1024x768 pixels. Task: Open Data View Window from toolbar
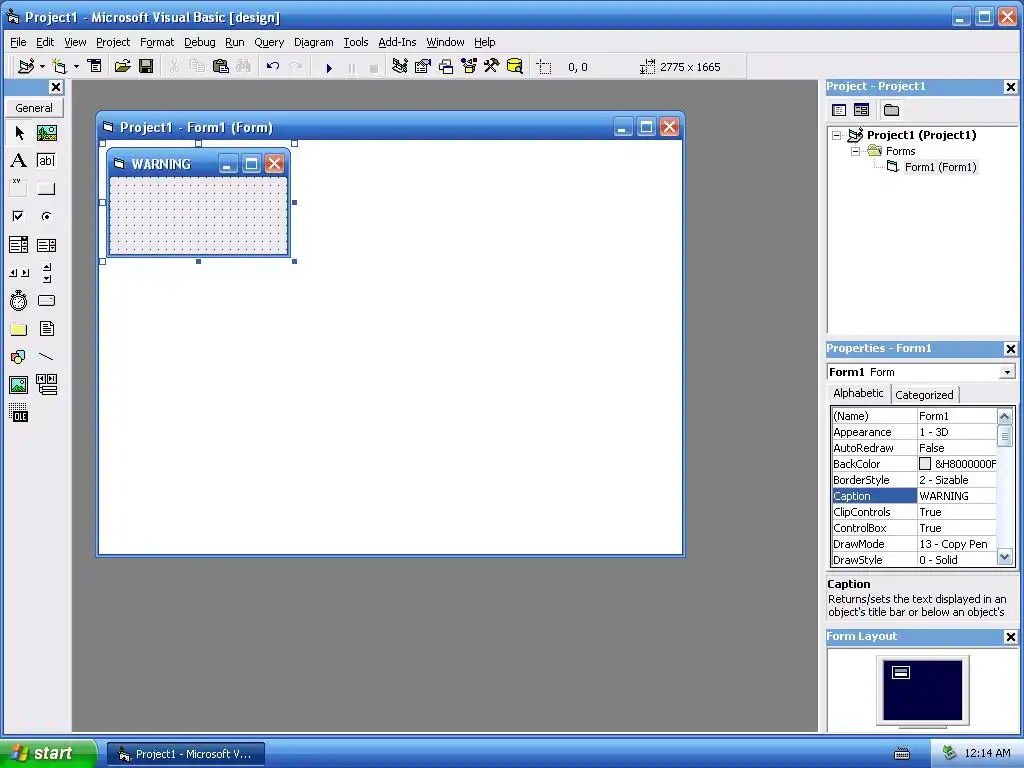515,66
